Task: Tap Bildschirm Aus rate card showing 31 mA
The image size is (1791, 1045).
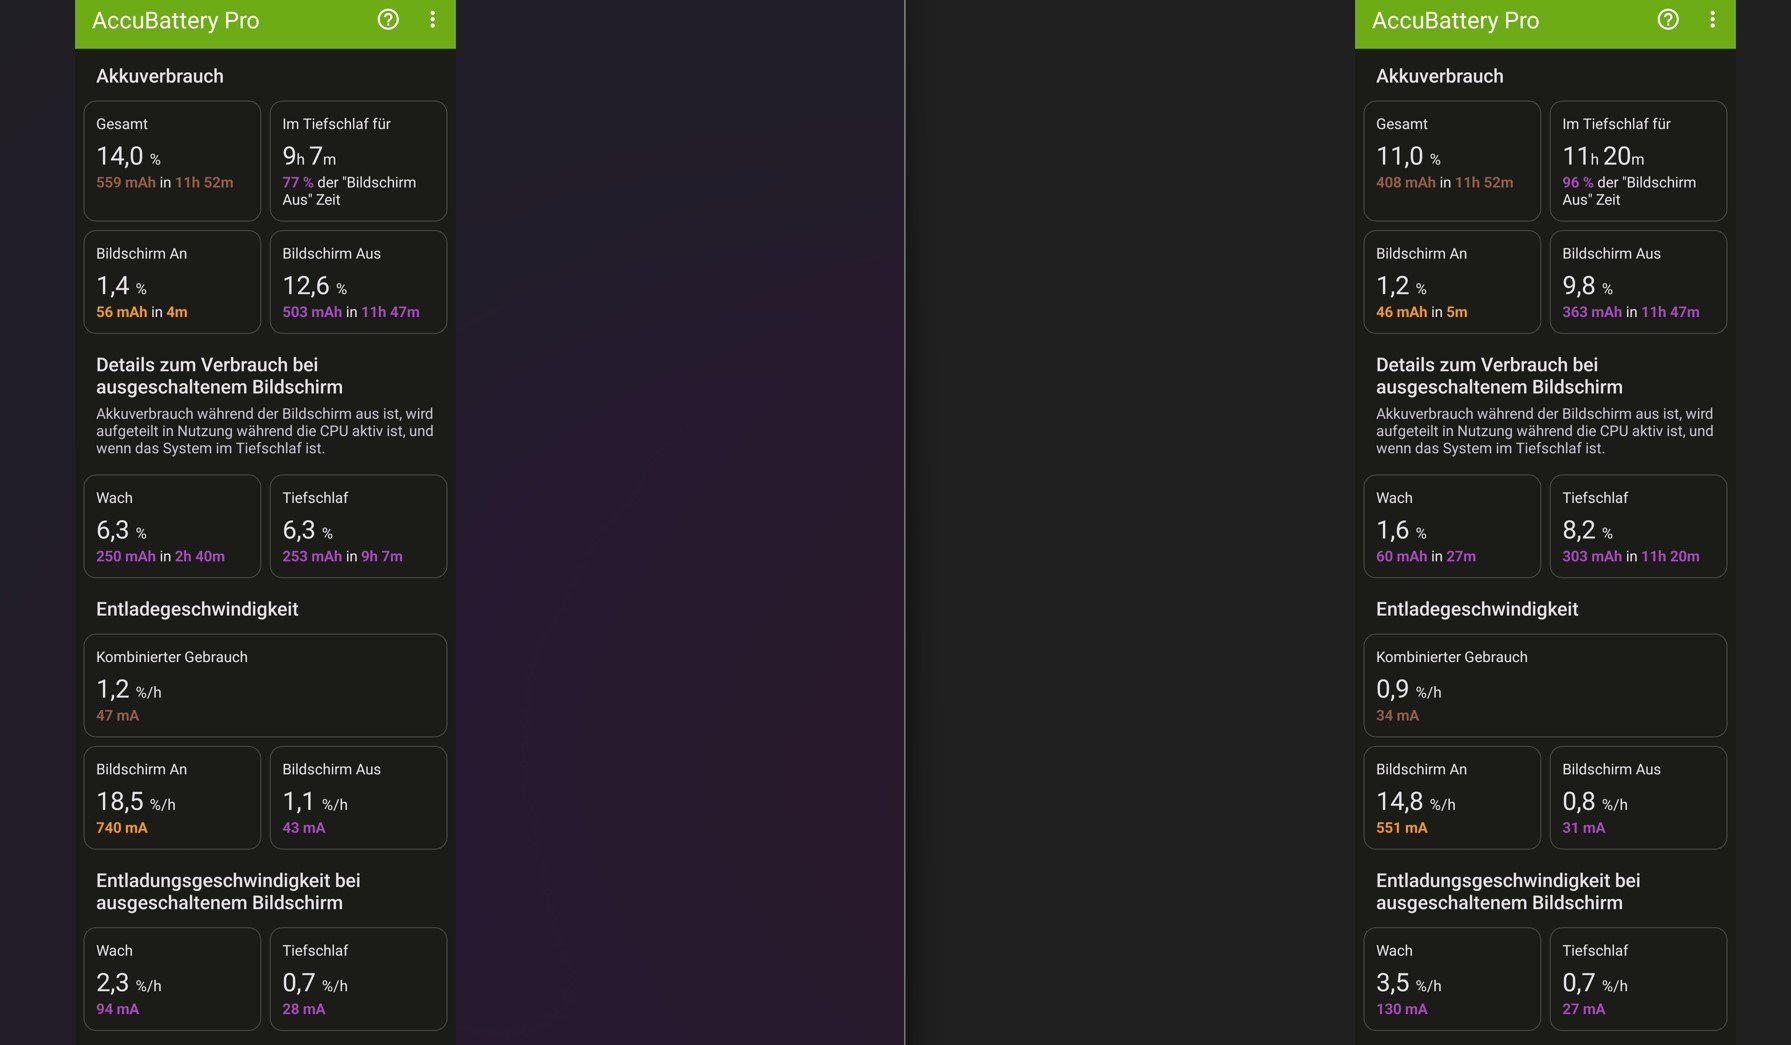Action: tap(1638, 798)
